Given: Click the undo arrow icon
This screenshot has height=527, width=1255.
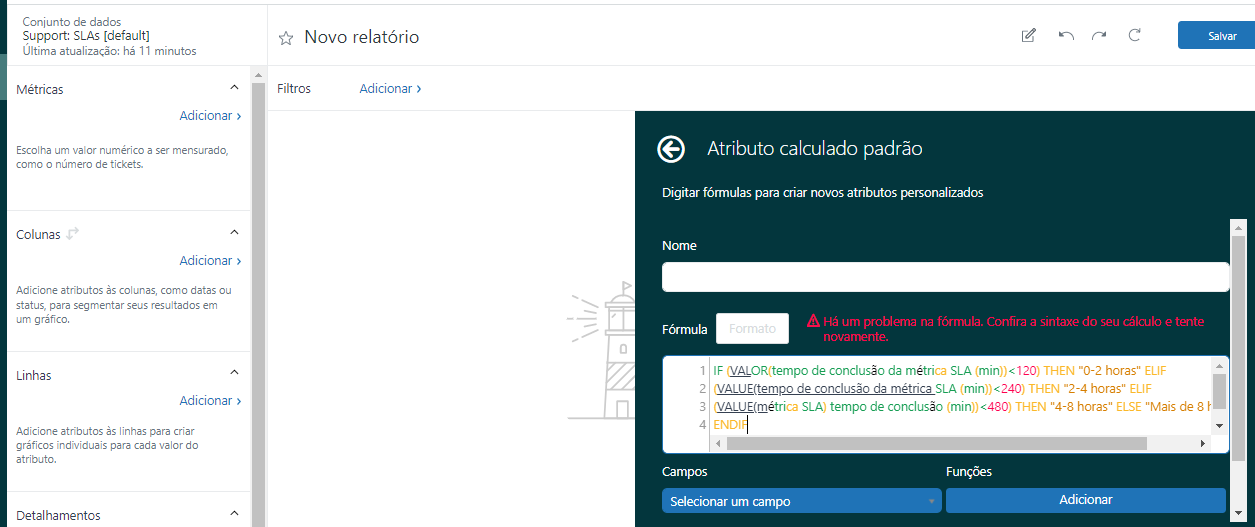Looking at the screenshot, I should point(1066,36).
